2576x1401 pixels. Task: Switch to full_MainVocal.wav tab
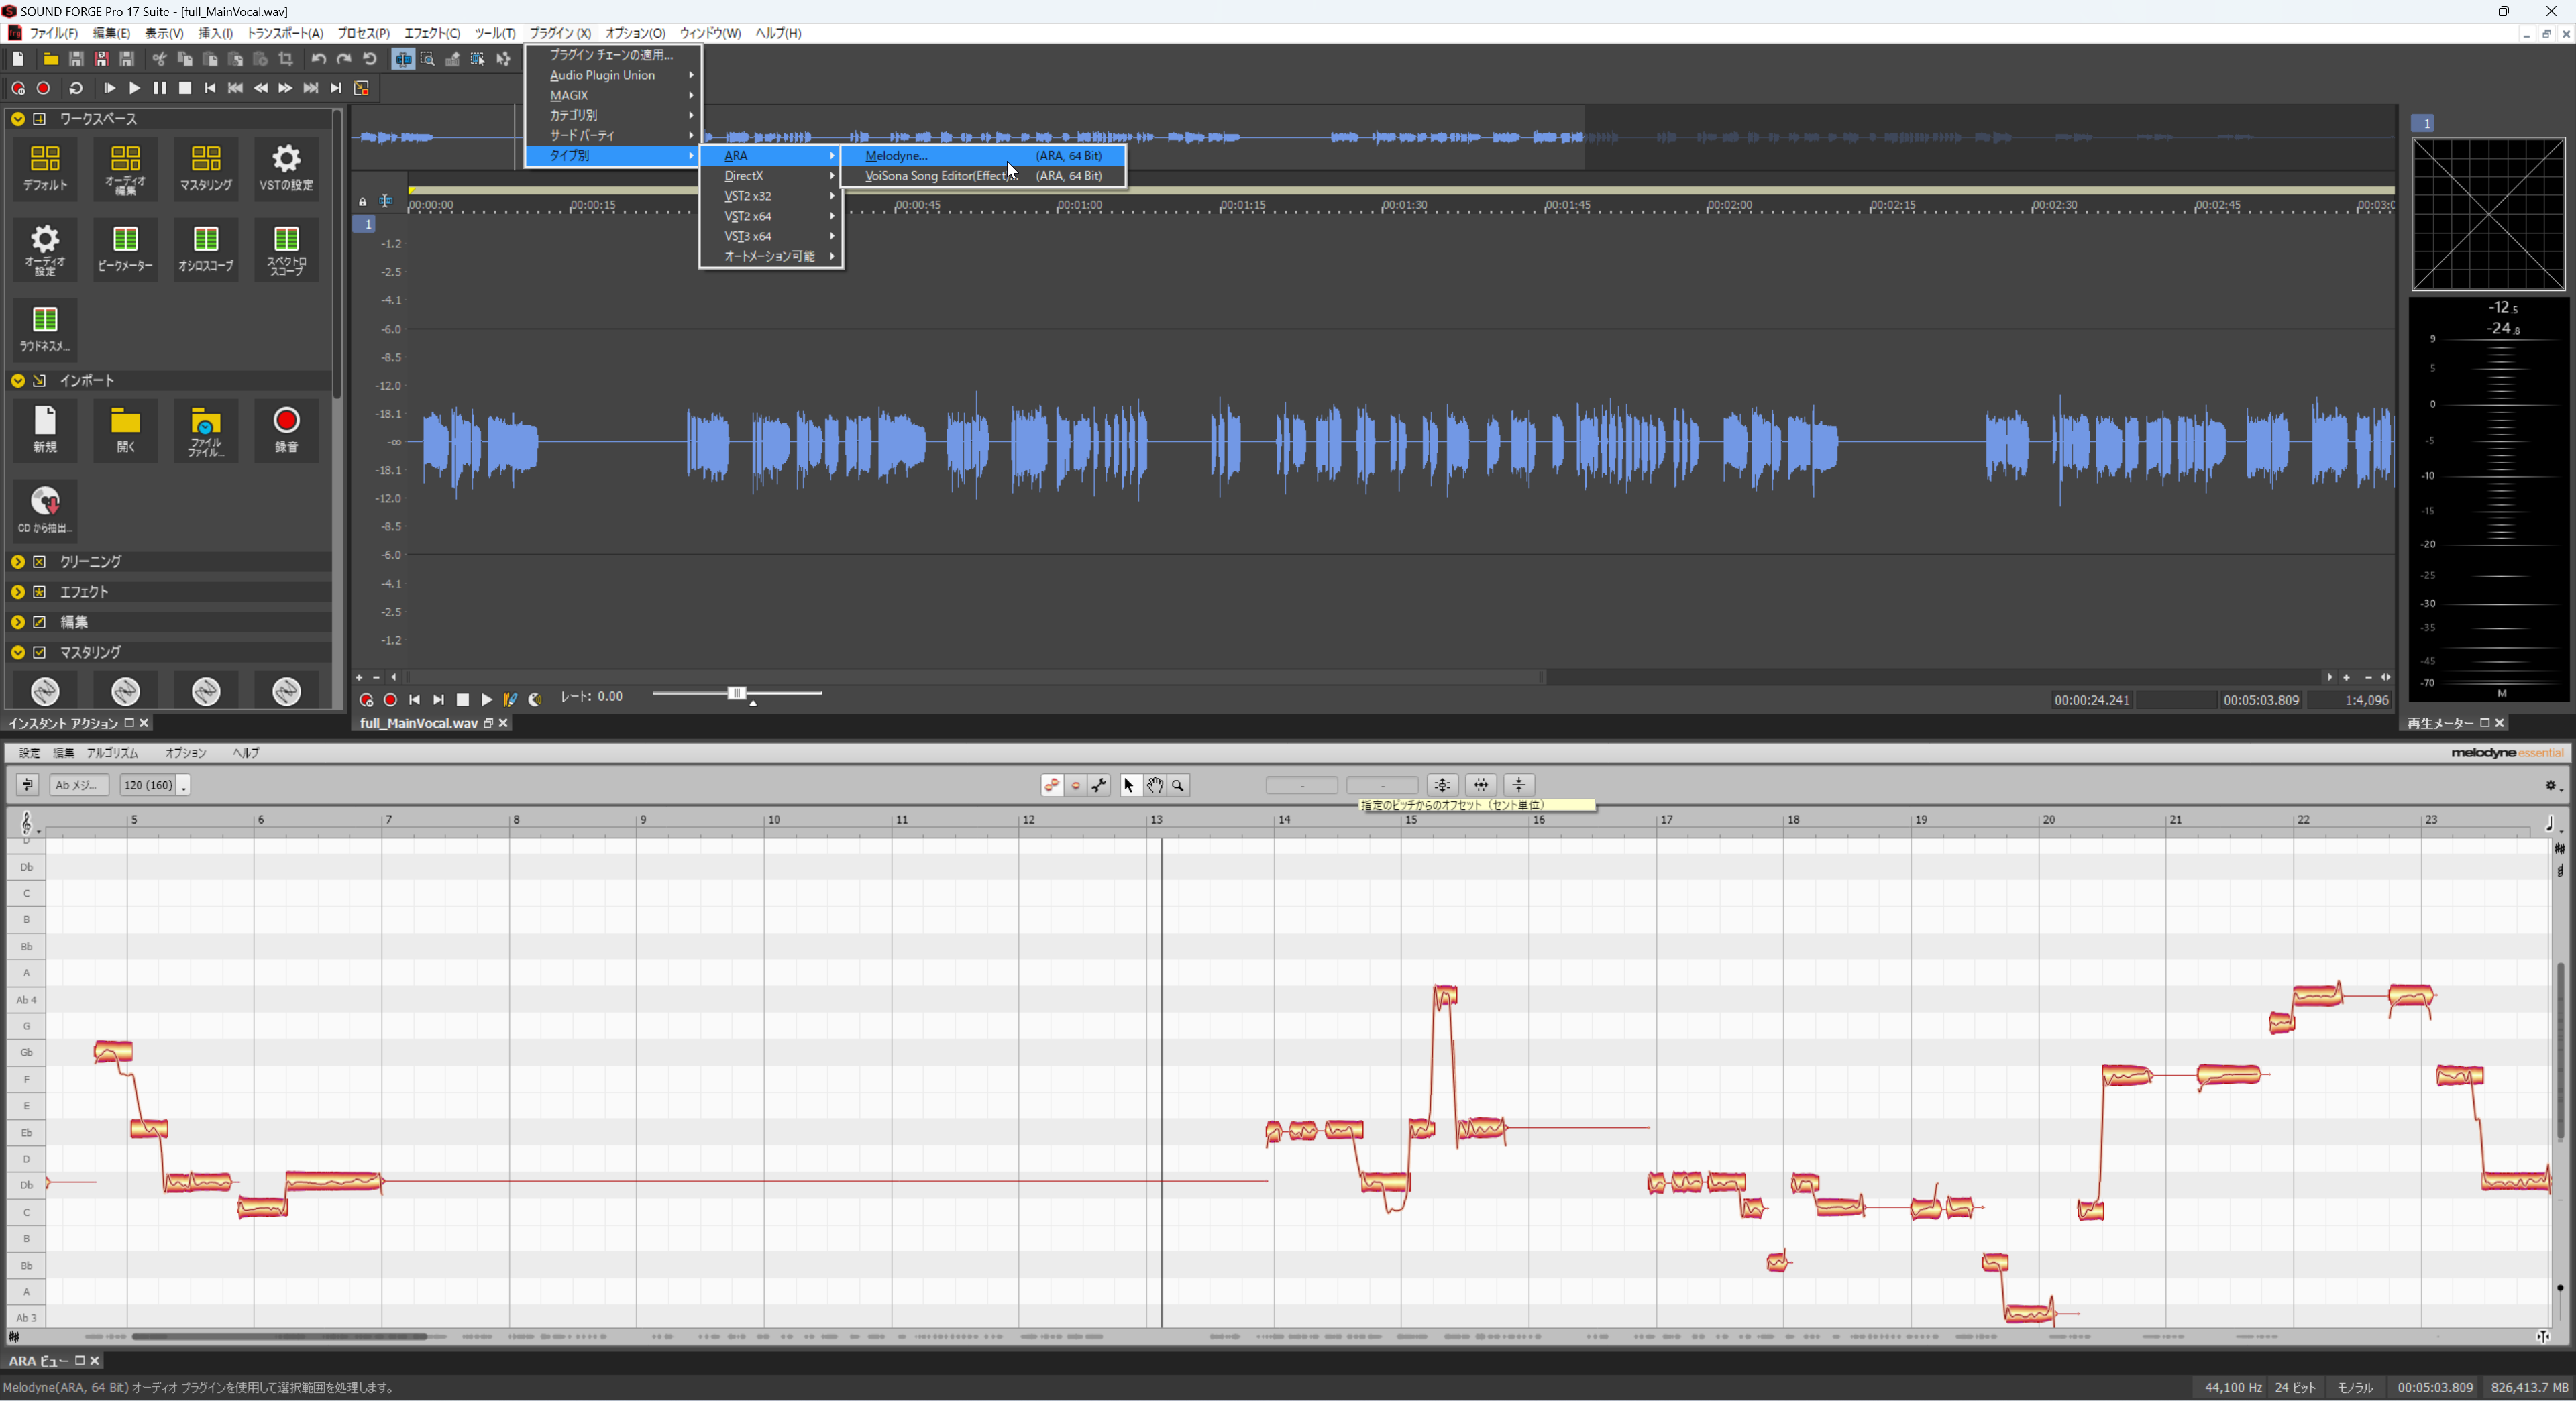tap(418, 723)
